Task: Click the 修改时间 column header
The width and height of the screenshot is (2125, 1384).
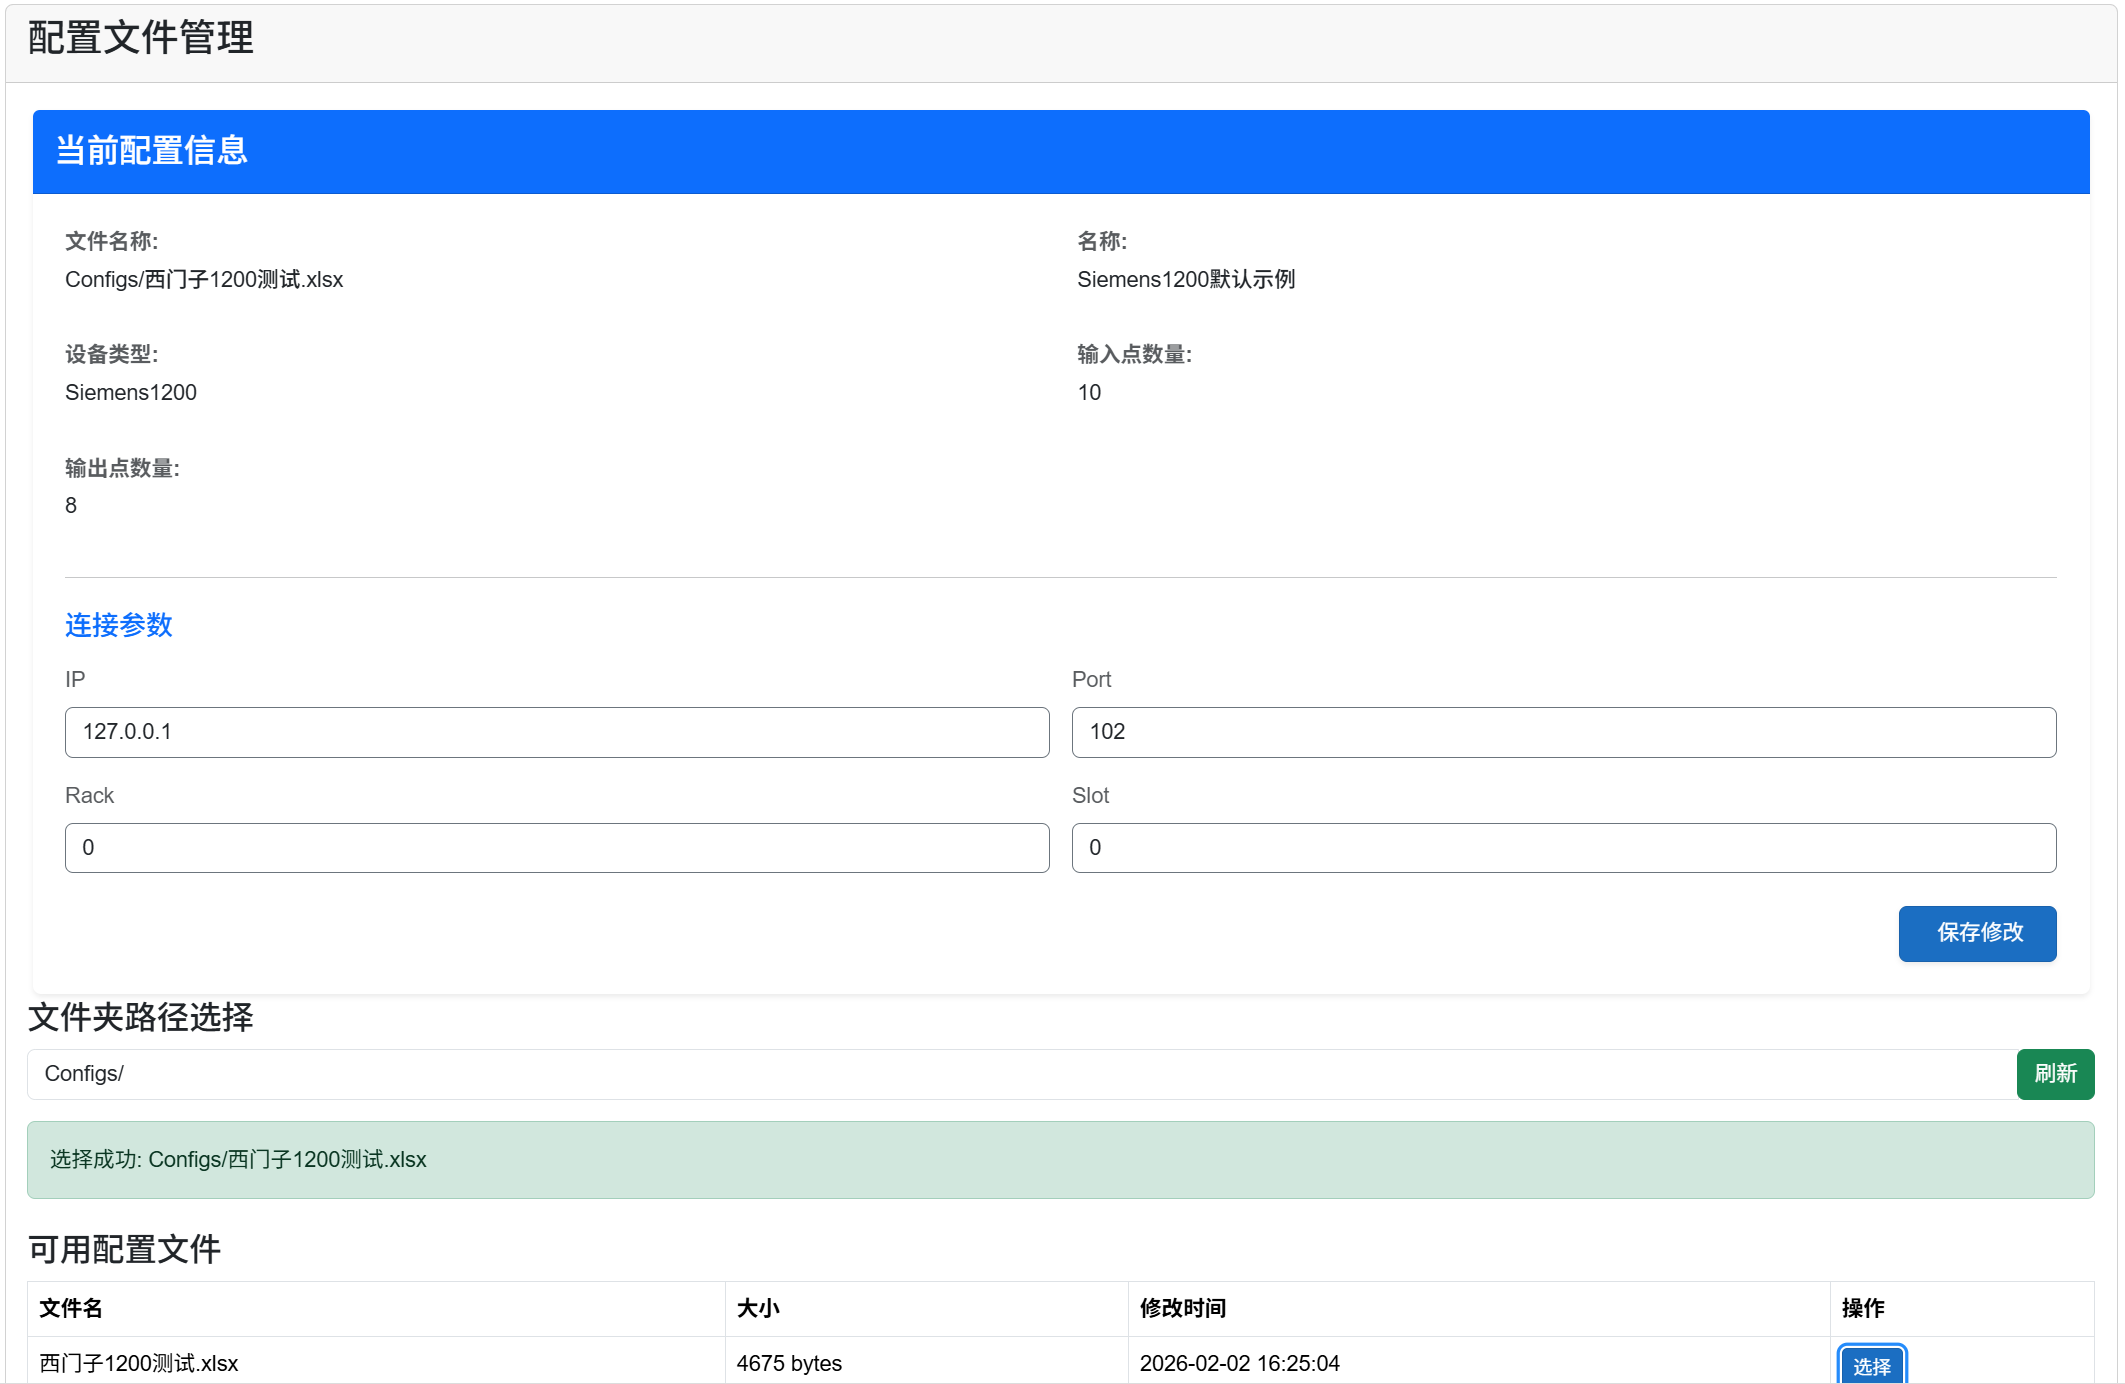Action: [1183, 1308]
